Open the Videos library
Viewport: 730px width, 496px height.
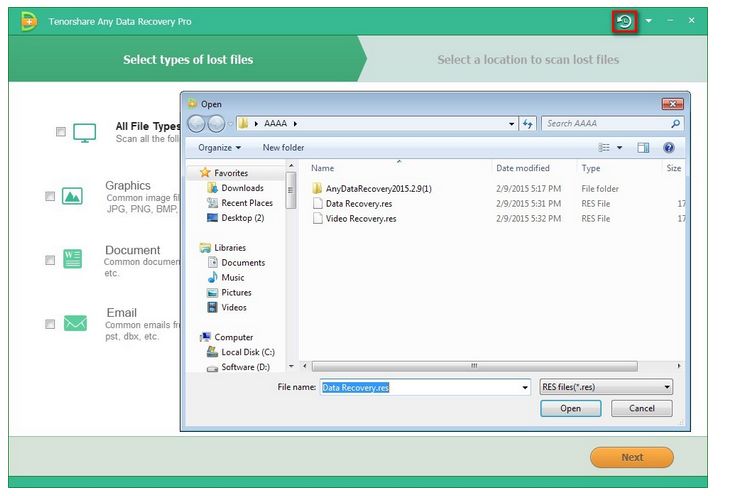227,307
